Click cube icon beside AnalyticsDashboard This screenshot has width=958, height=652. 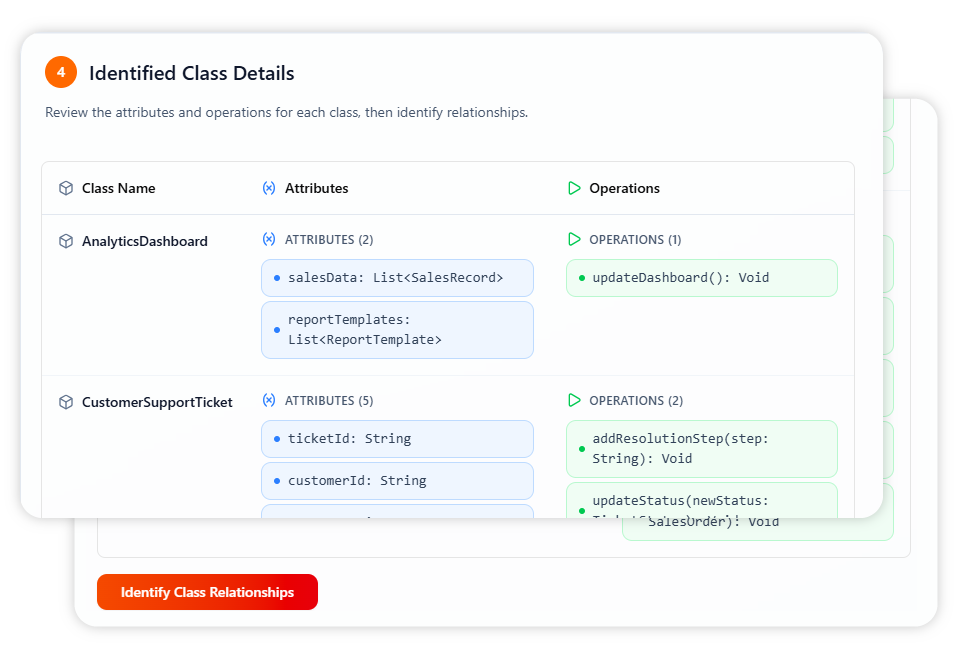coord(66,241)
